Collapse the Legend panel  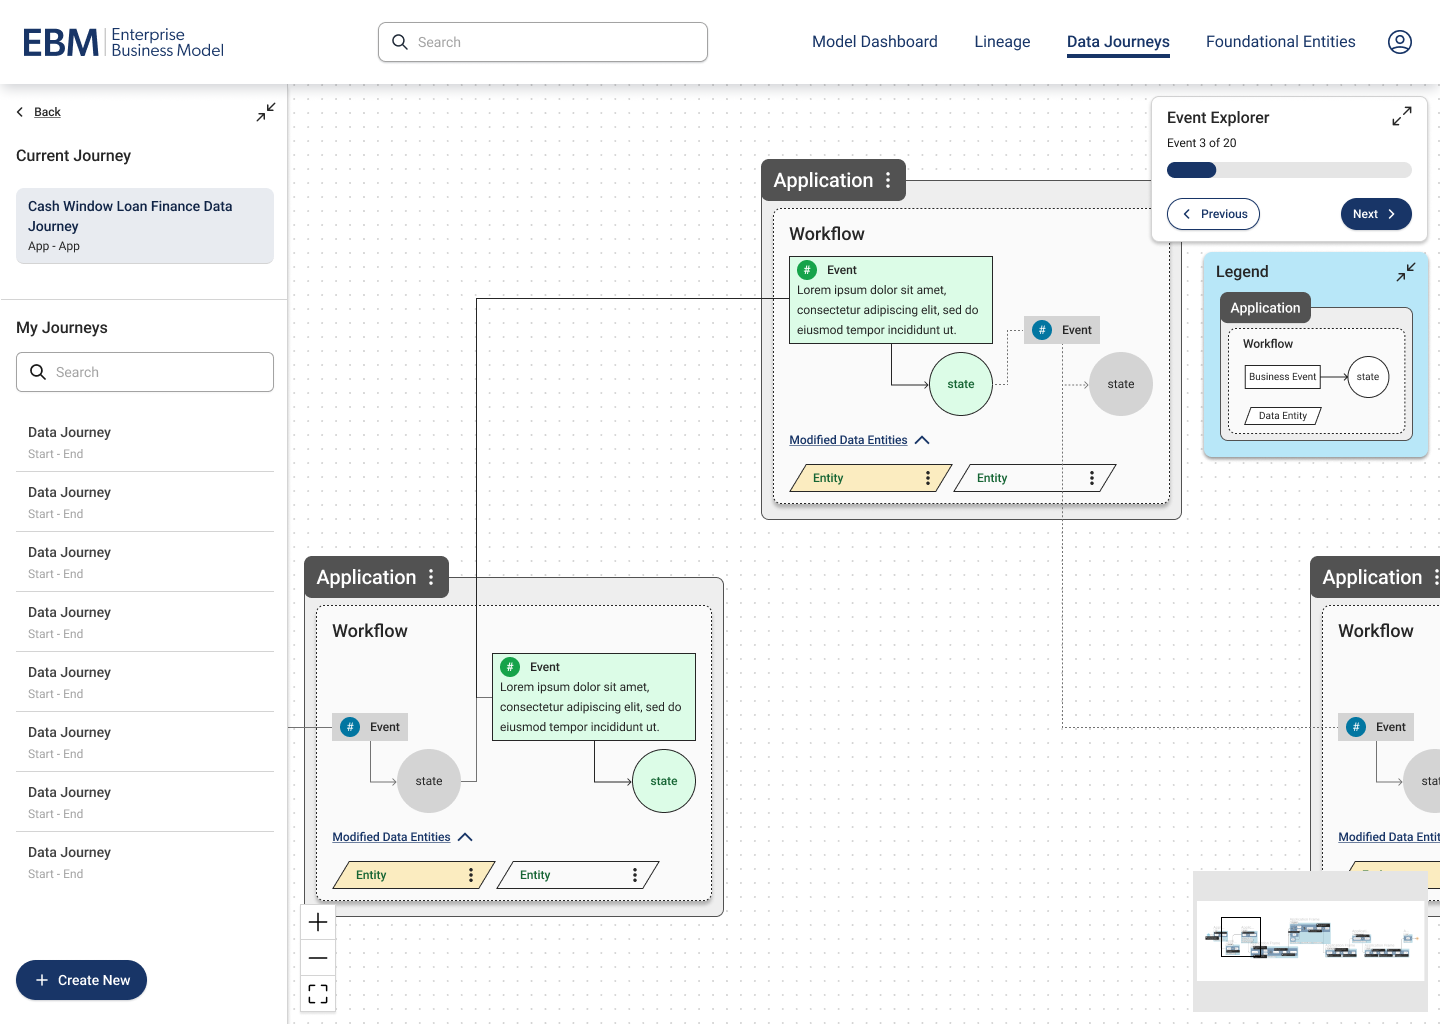pyautogui.click(x=1406, y=271)
